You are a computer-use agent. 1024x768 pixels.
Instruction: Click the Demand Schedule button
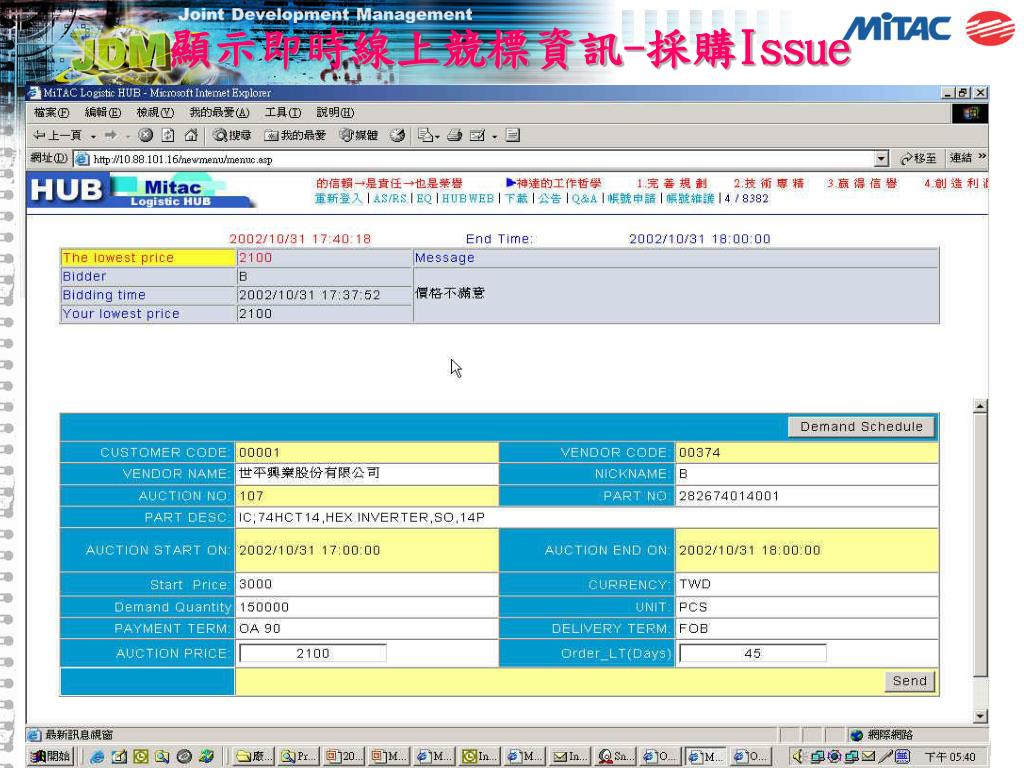point(861,426)
